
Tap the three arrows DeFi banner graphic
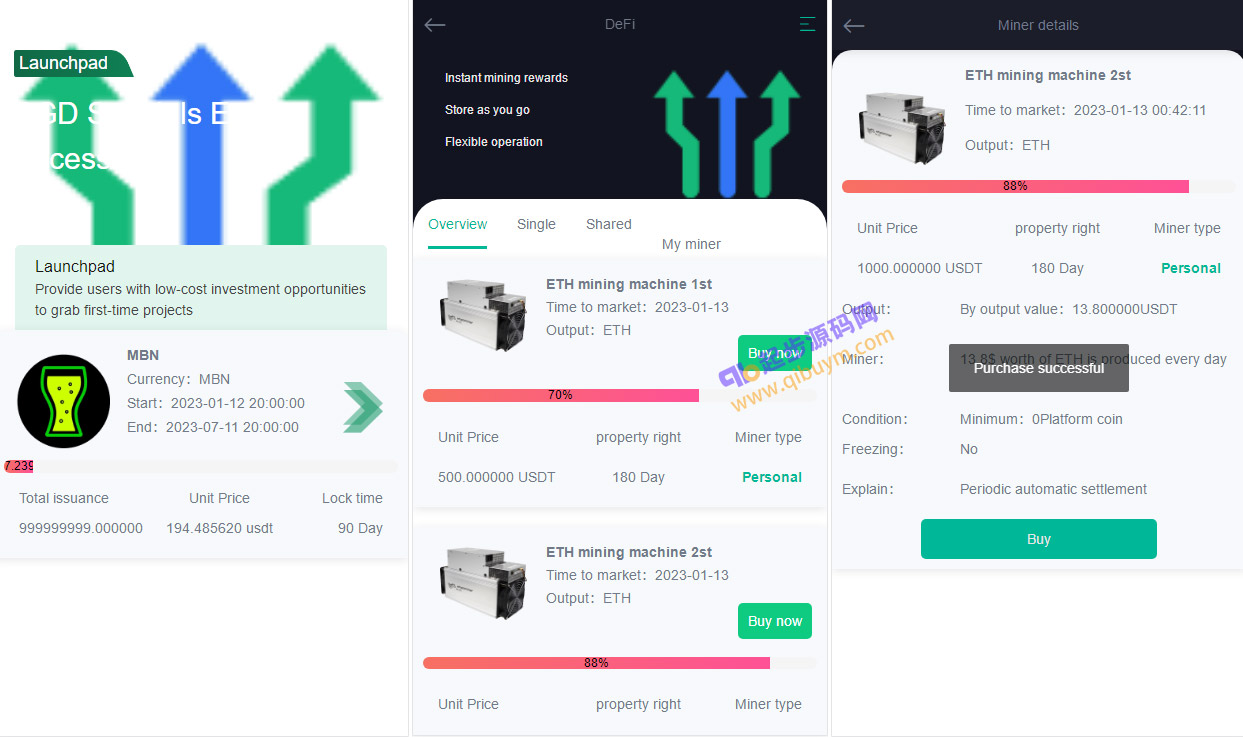[x=727, y=133]
